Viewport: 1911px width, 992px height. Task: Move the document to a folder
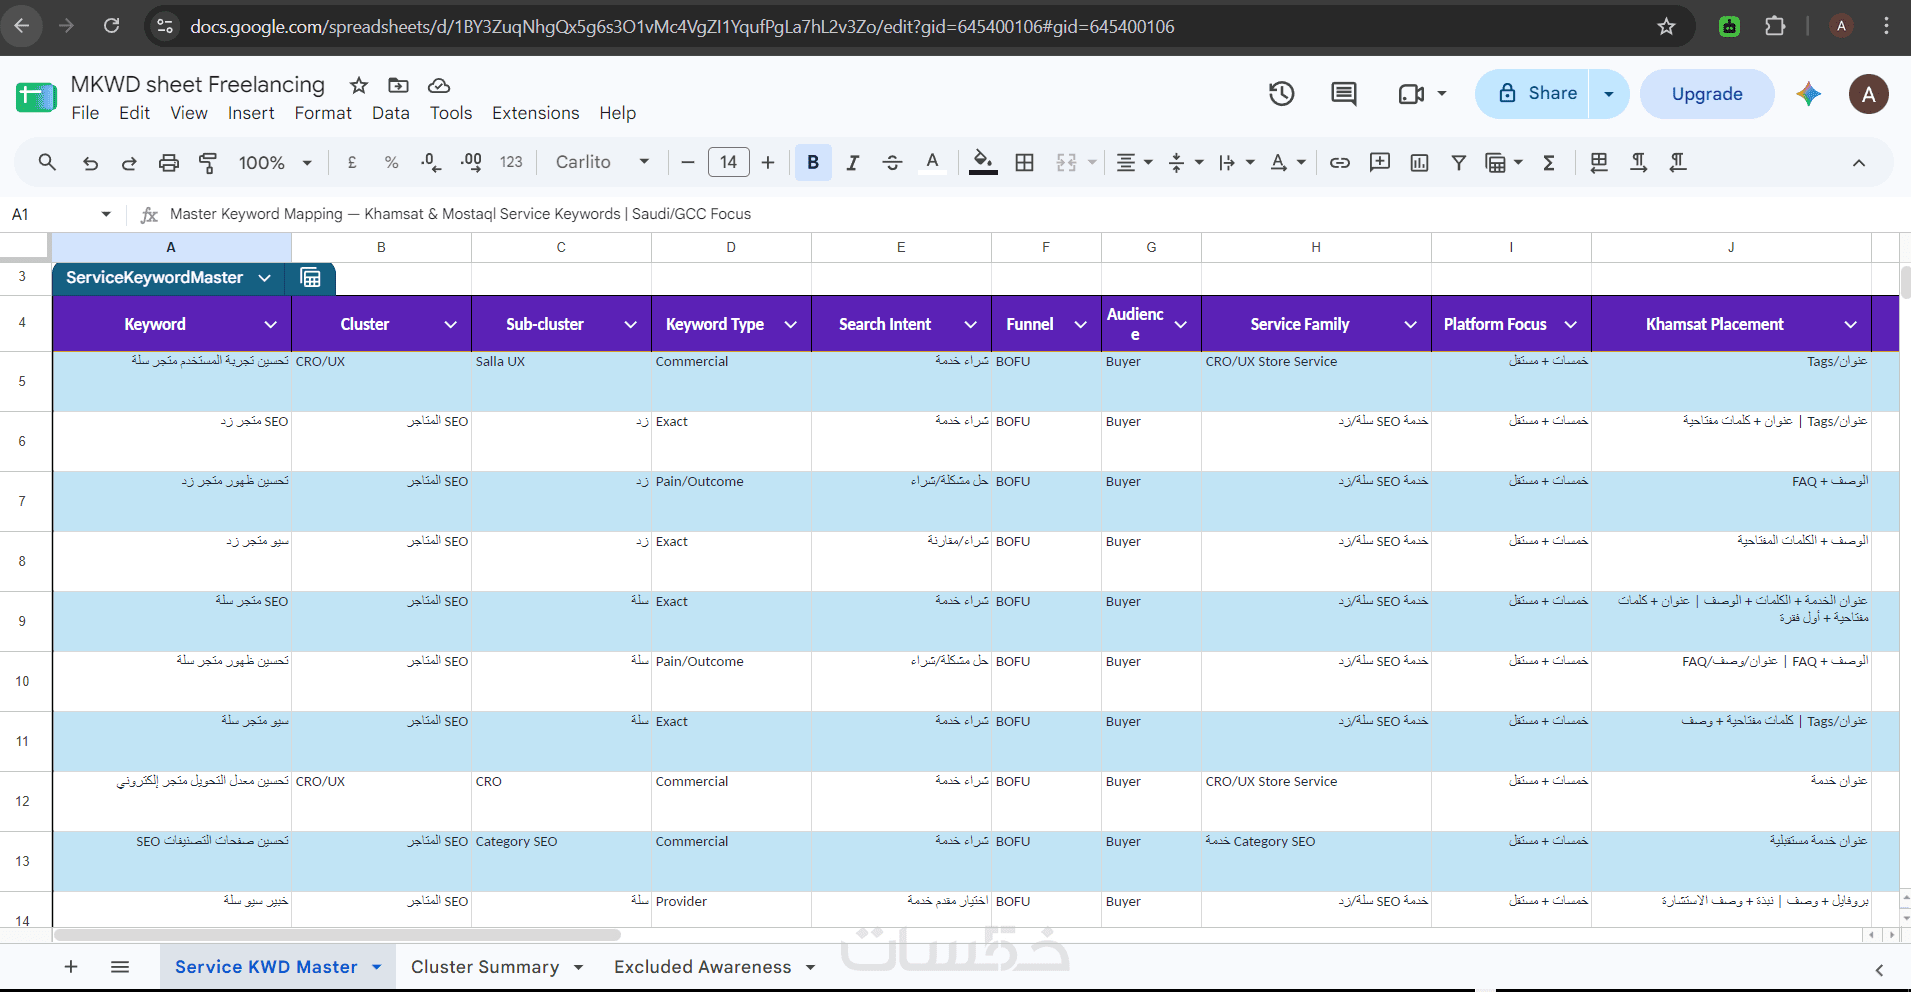point(398,85)
